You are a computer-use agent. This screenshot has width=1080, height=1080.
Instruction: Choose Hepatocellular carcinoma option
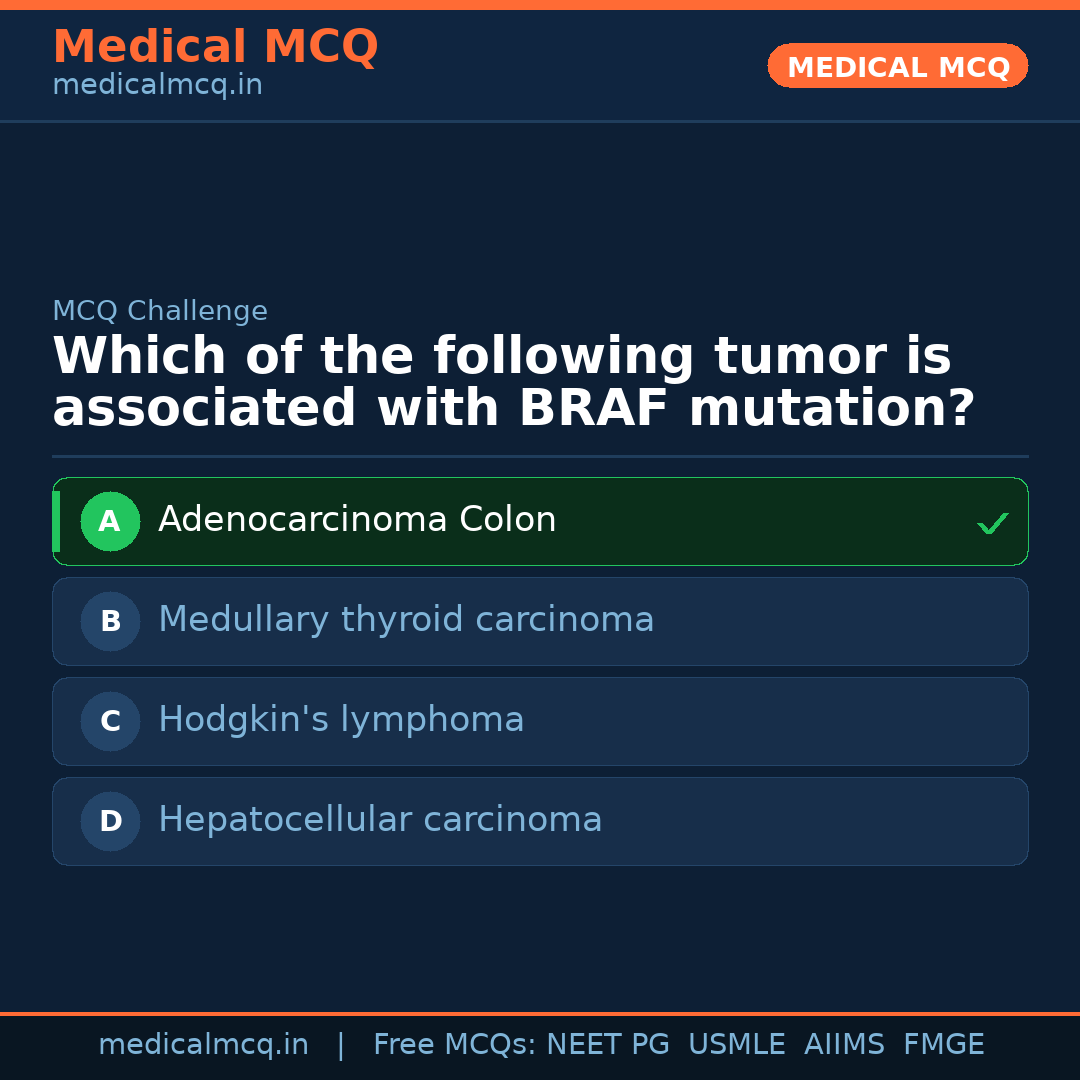(380, 820)
